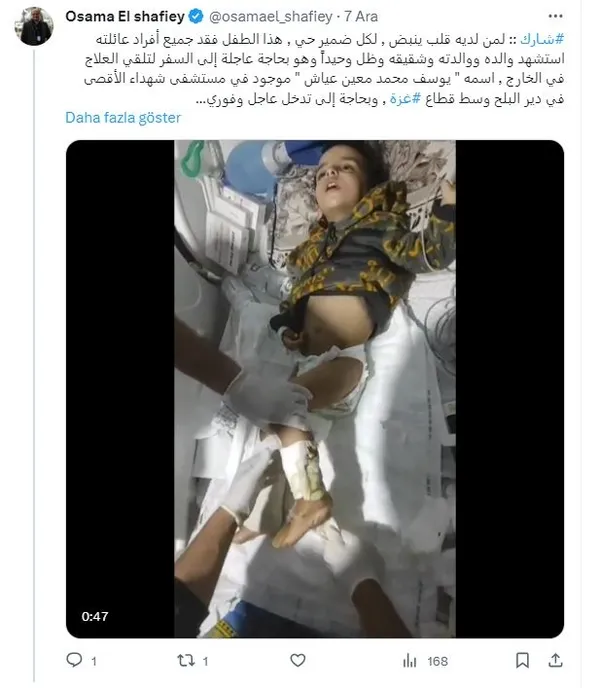The height and width of the screenshot is (688, 600).
Task: Click the retweet count number 1
Action: tap(205, 661)
